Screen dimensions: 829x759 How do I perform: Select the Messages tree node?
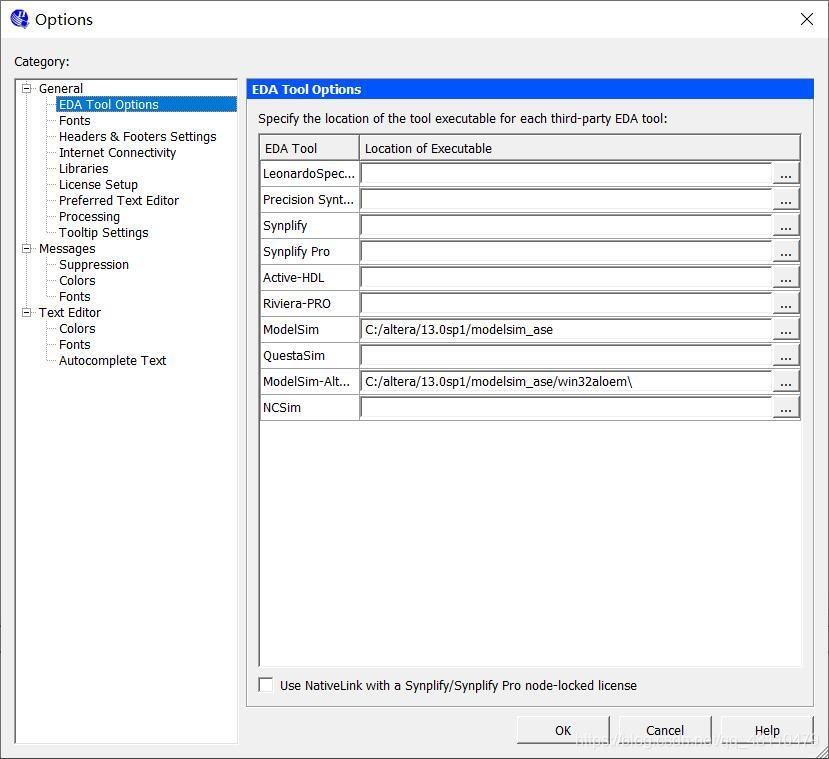[x=67, y=248]
